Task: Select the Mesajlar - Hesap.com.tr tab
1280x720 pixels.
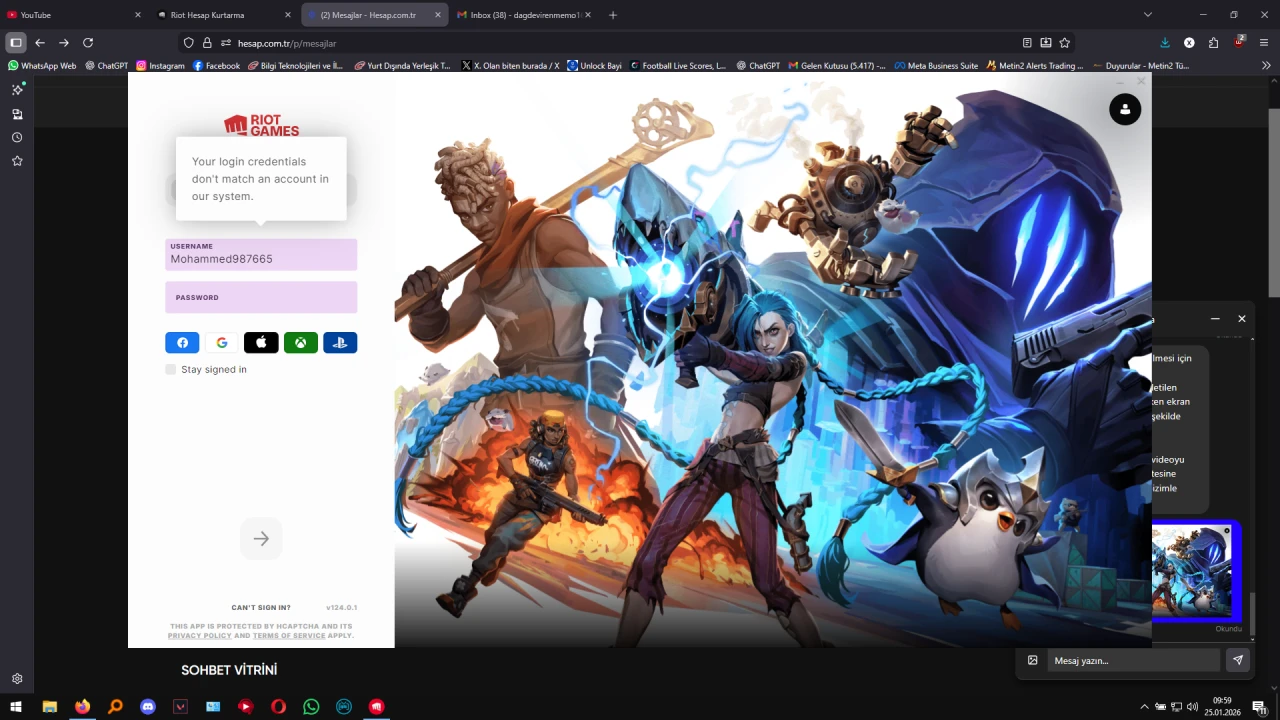Action: 375,15
